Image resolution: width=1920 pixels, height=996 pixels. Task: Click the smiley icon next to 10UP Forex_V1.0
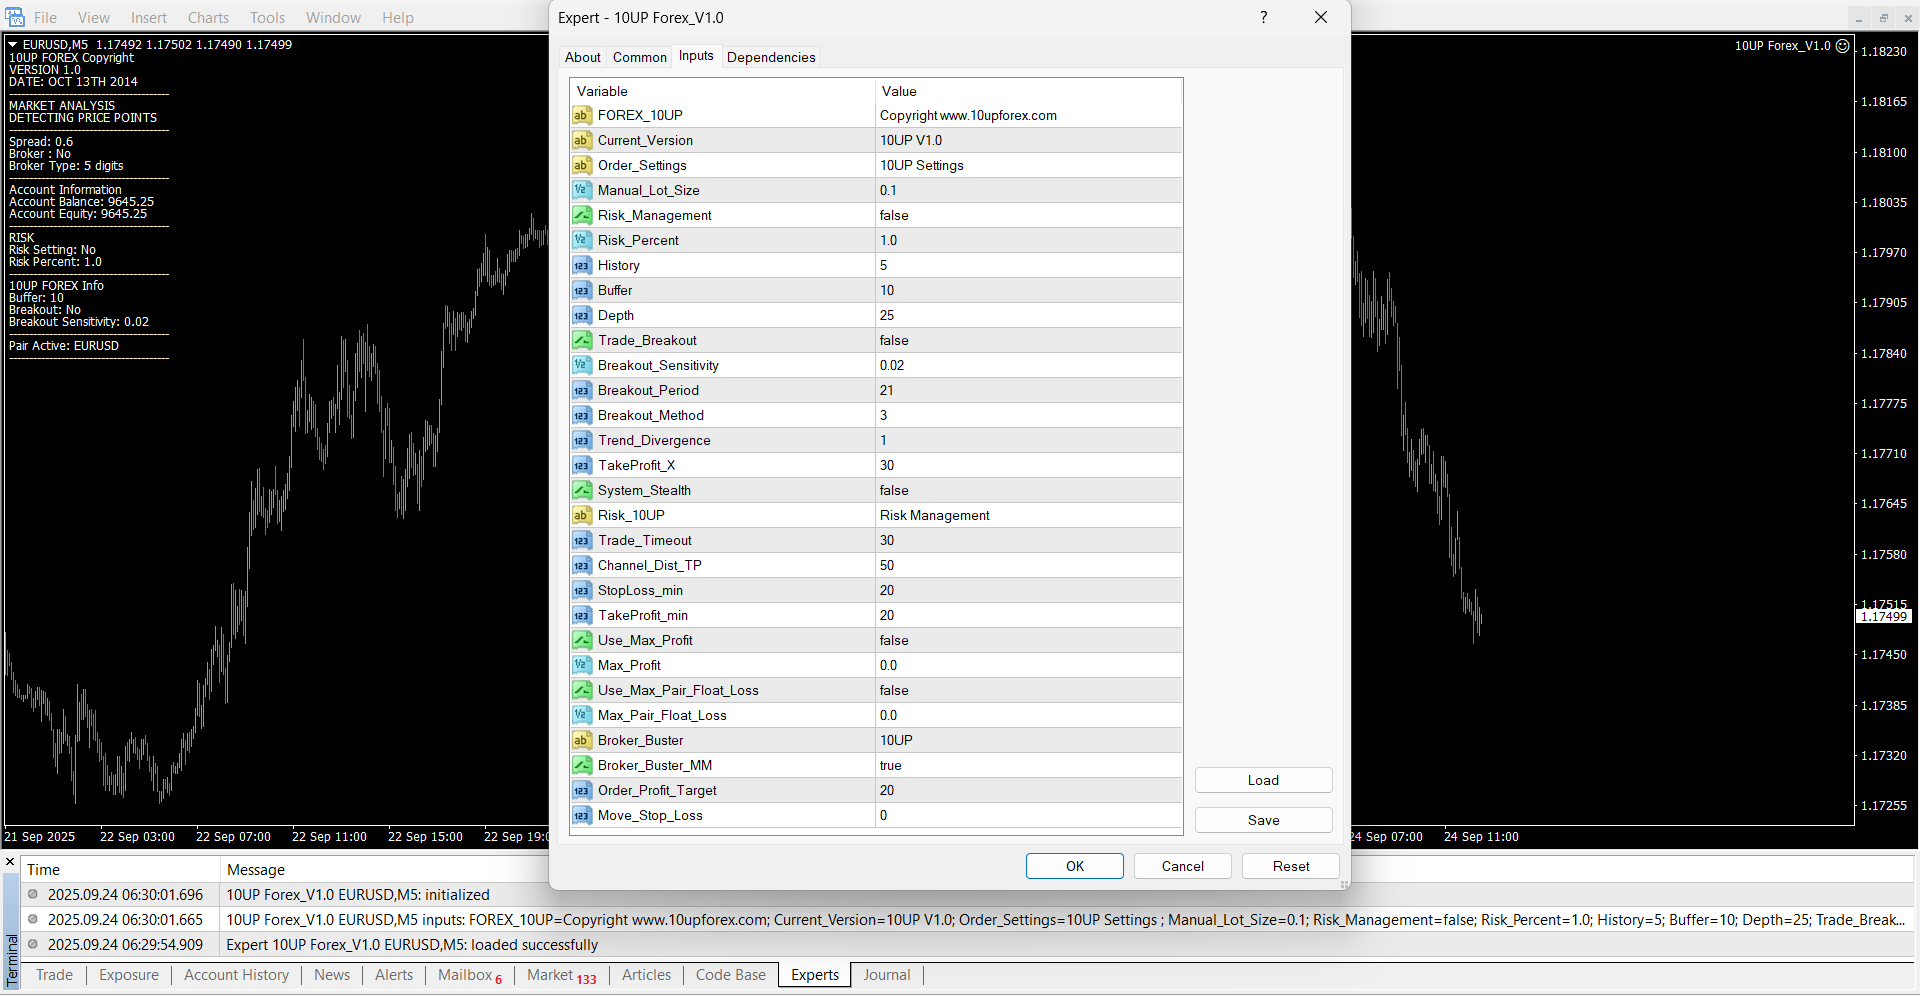(x=1842, y=46)
